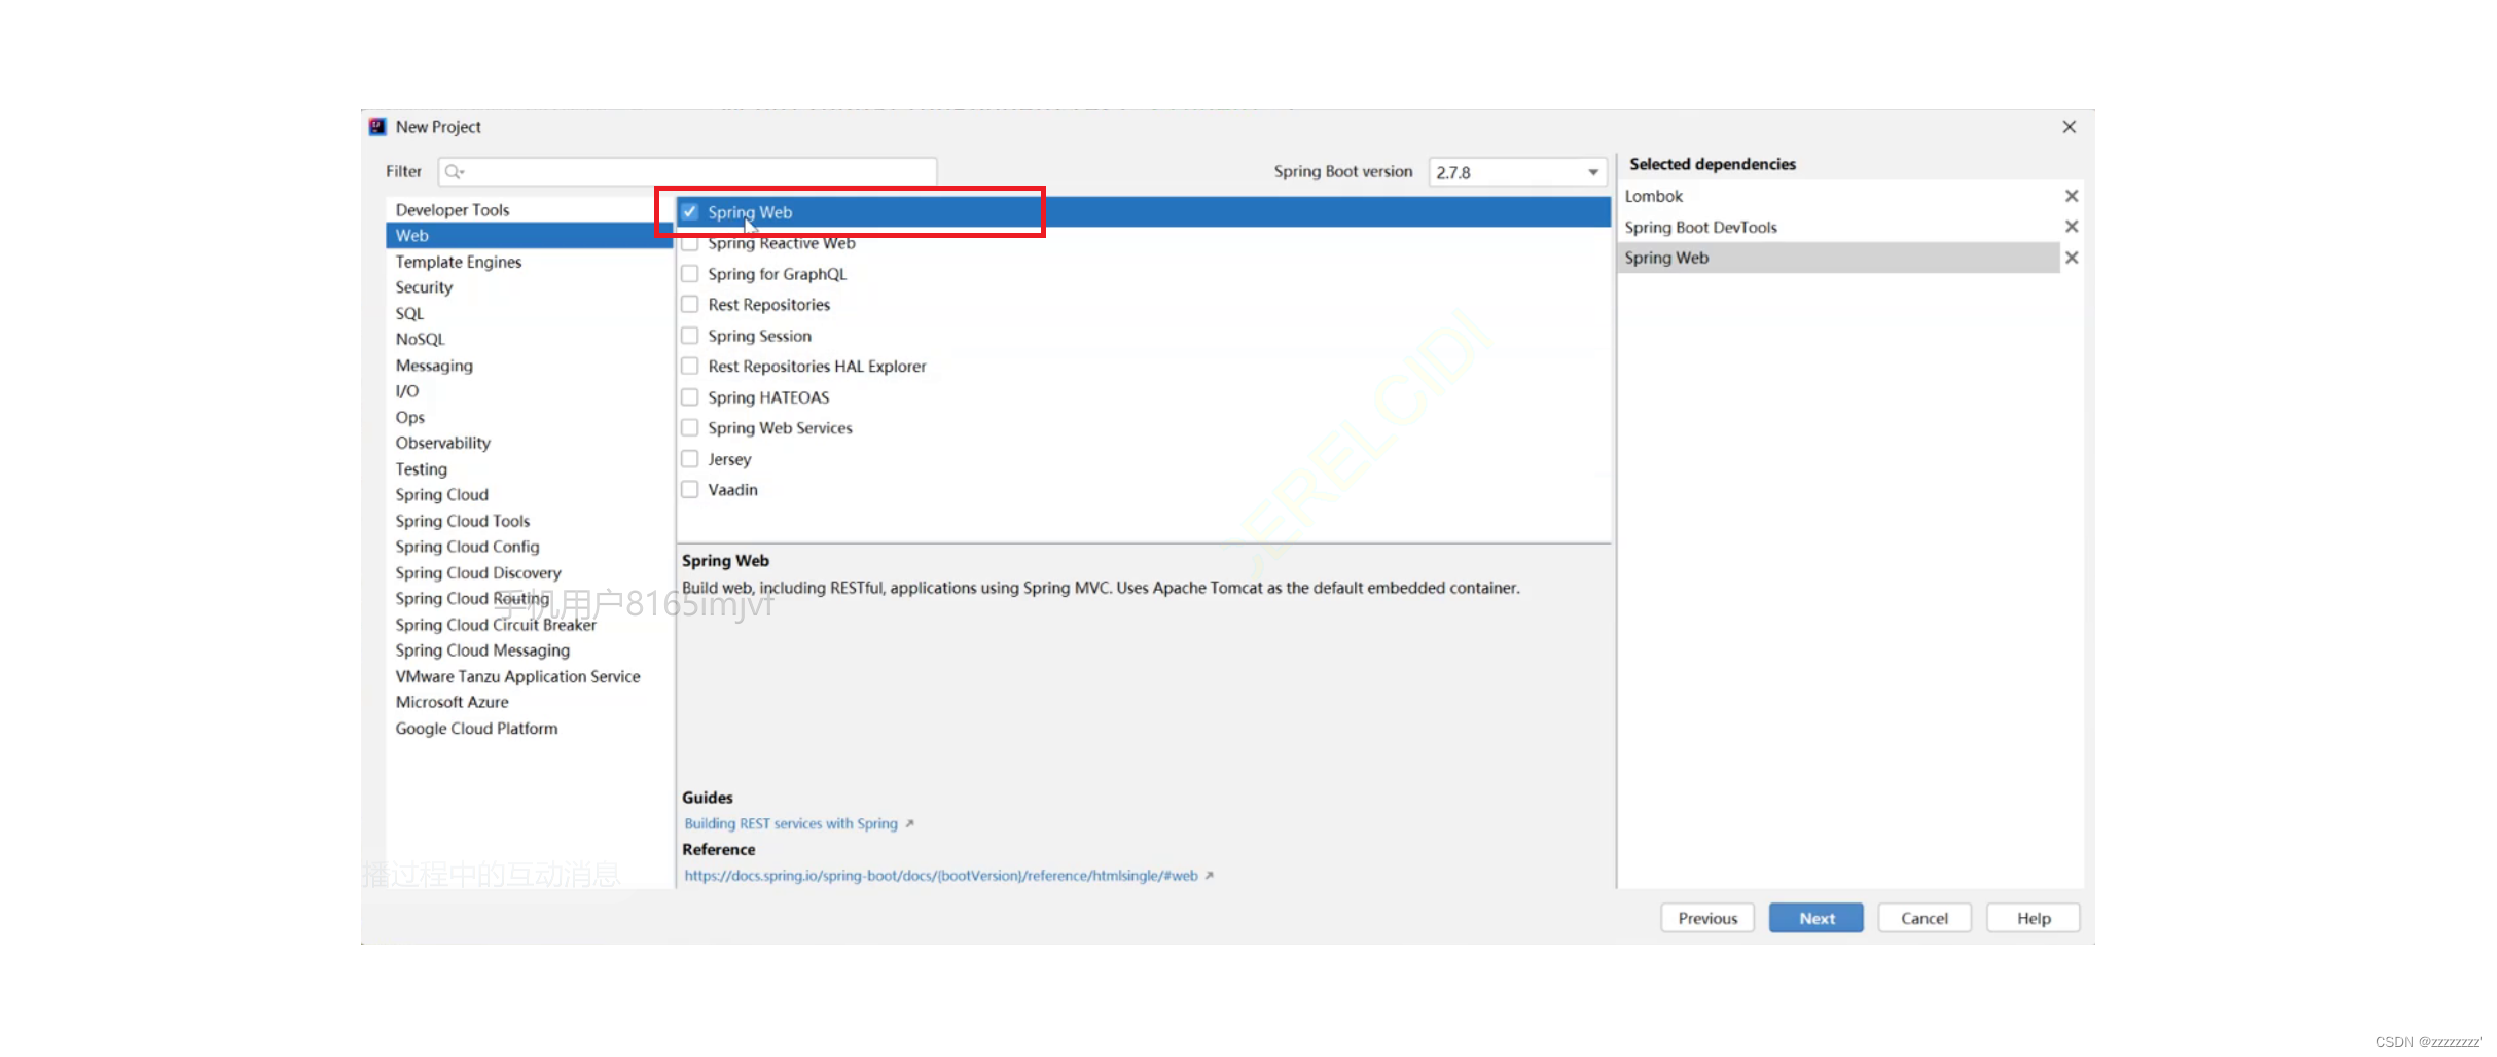Tick the Jersey checkbox
Screen dimensions: 2497x1057
pos(690,459)
